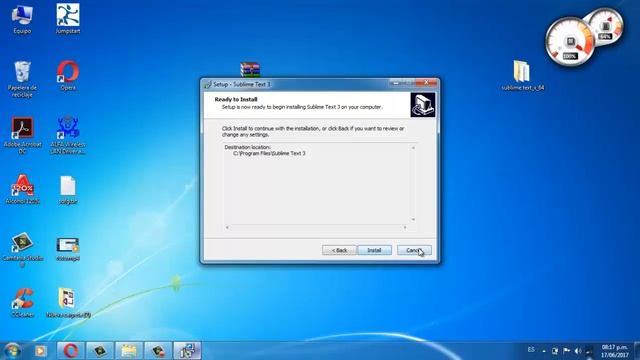Screen dimensions: 640x360
Task: Open Windows Media Player from taskbar
Action: (40, 351)
